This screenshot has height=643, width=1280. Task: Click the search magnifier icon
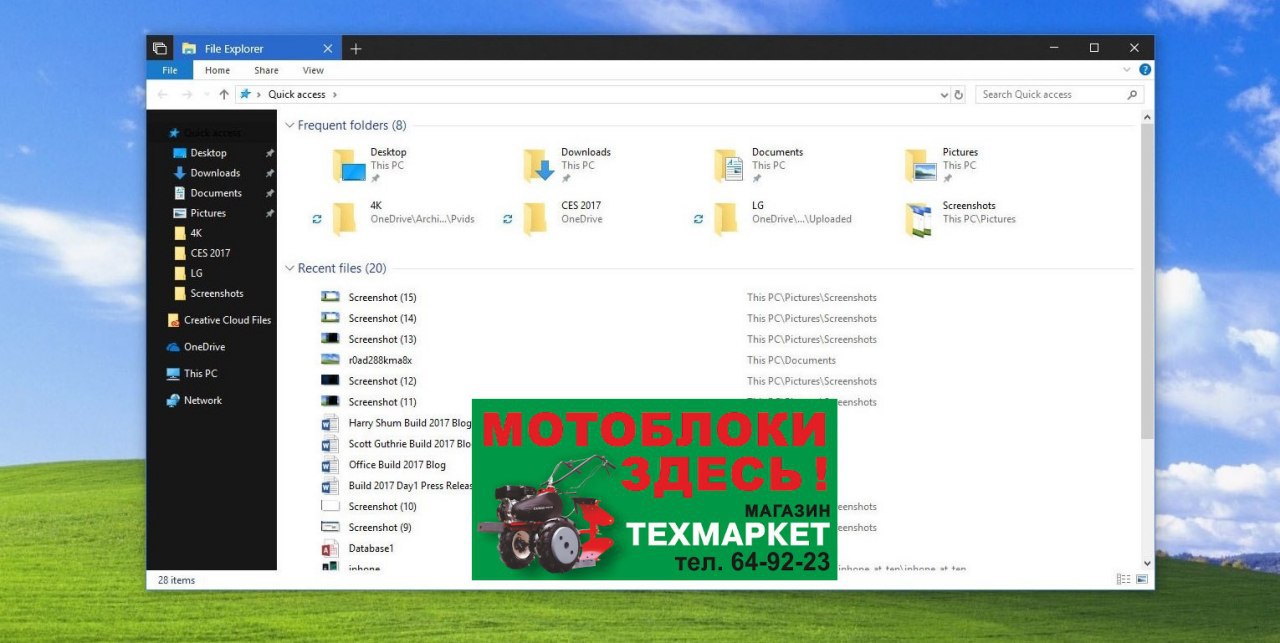(1132, 94)
